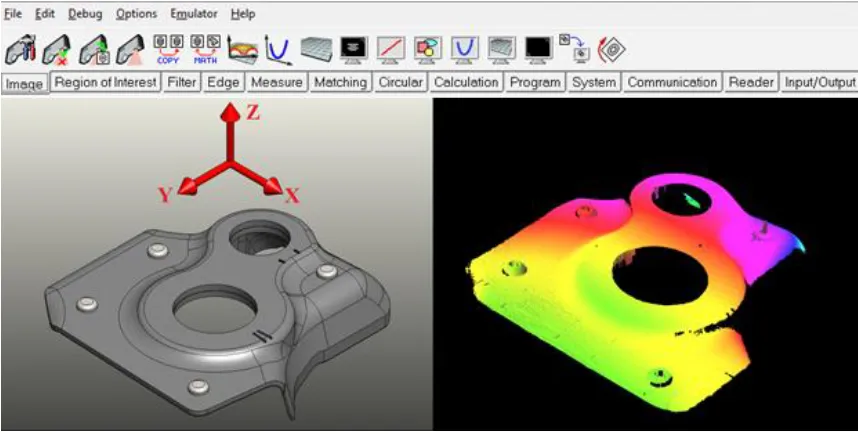Open the Debug menu
Viewport: 858px width, 434px height.
85,14
